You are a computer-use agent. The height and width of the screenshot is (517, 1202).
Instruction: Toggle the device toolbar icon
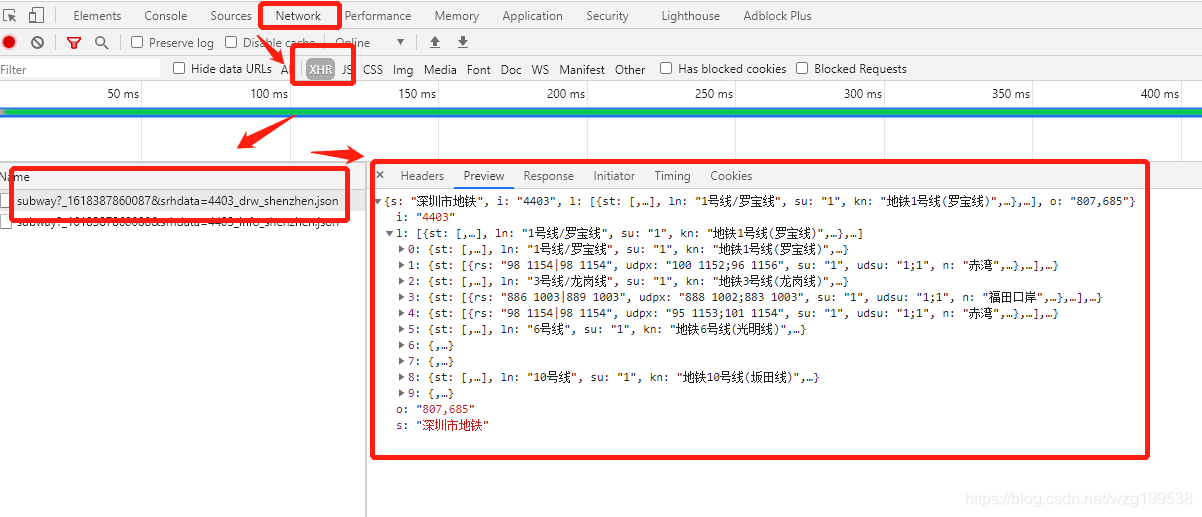[x=36, y=15]
